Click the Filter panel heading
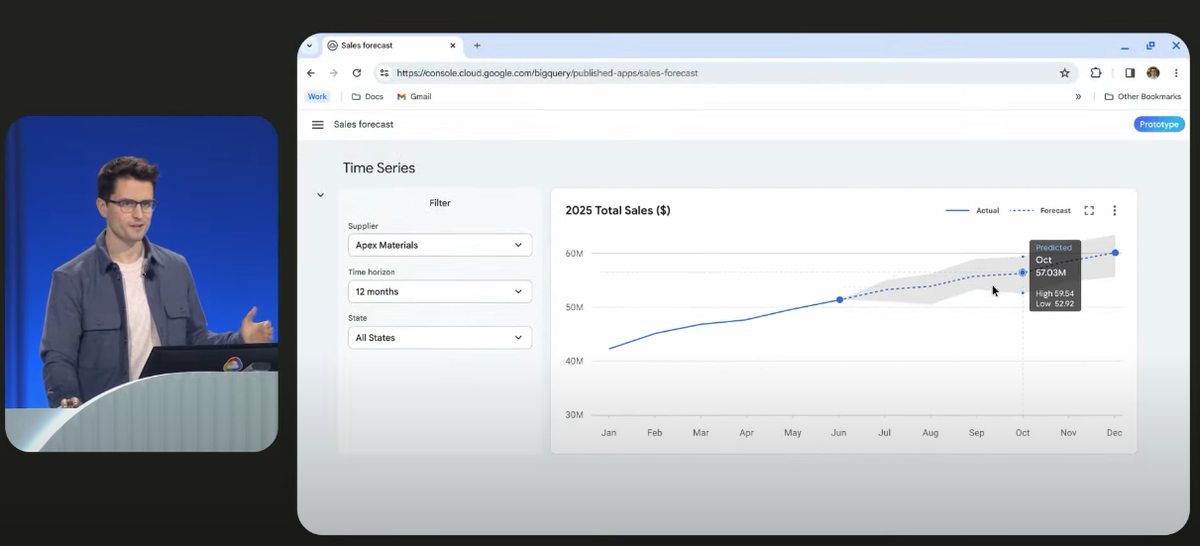Viewport: 1200px width, 546px height. point(440,203)
